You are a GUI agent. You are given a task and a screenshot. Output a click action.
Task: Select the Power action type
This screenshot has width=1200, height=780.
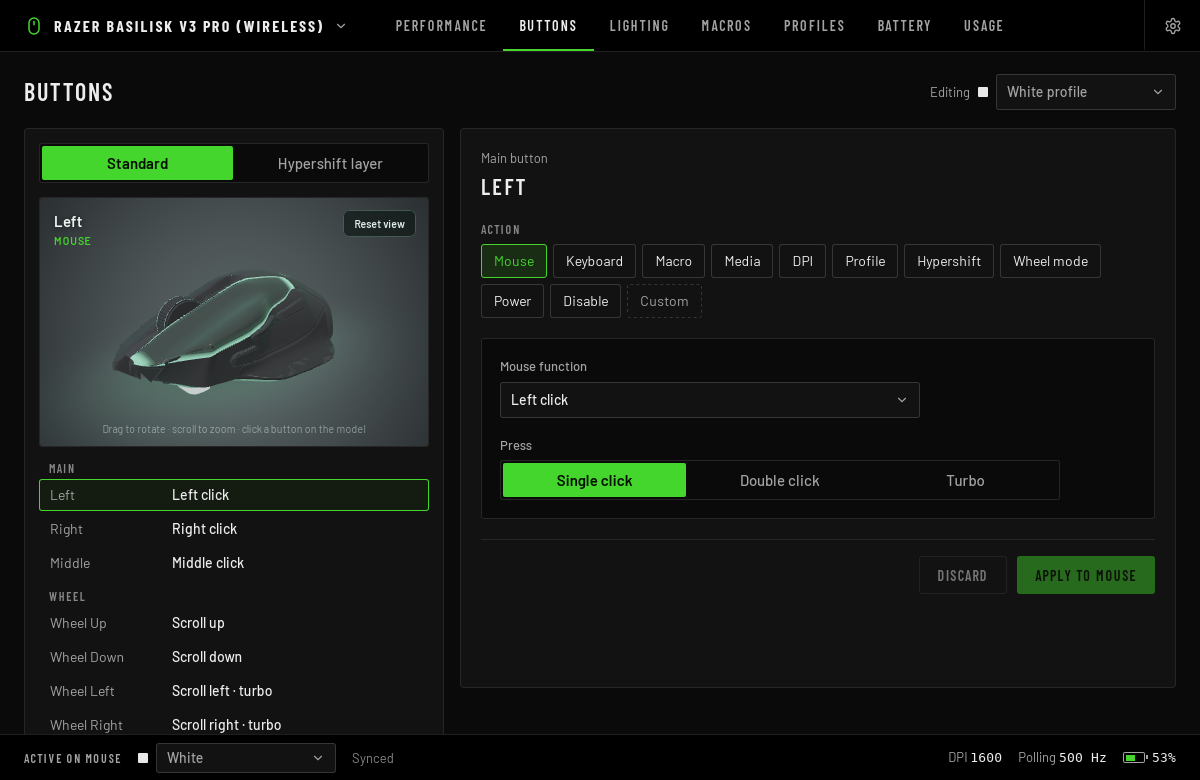(512, 301)
